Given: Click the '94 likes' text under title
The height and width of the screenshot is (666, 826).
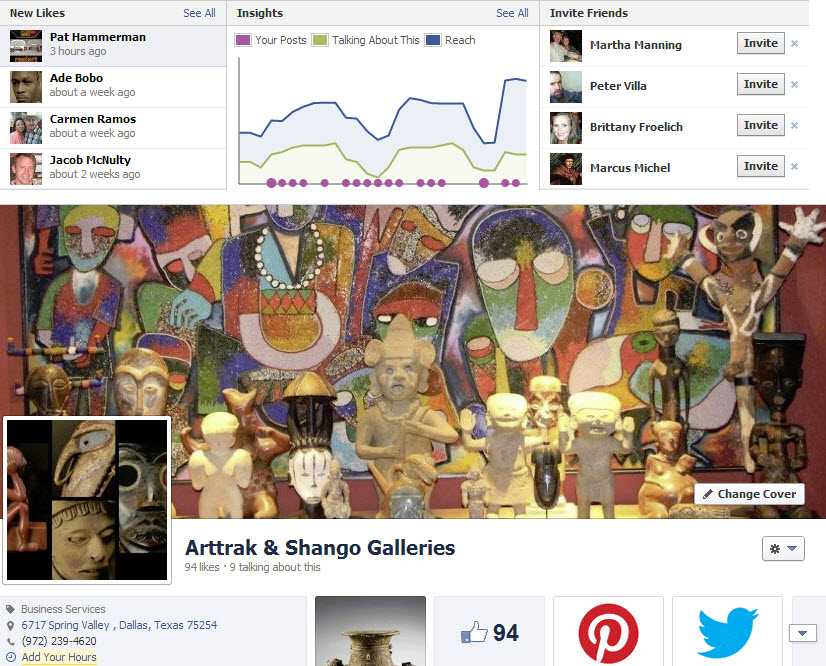Looking at the screenshot, I should 202,567.
